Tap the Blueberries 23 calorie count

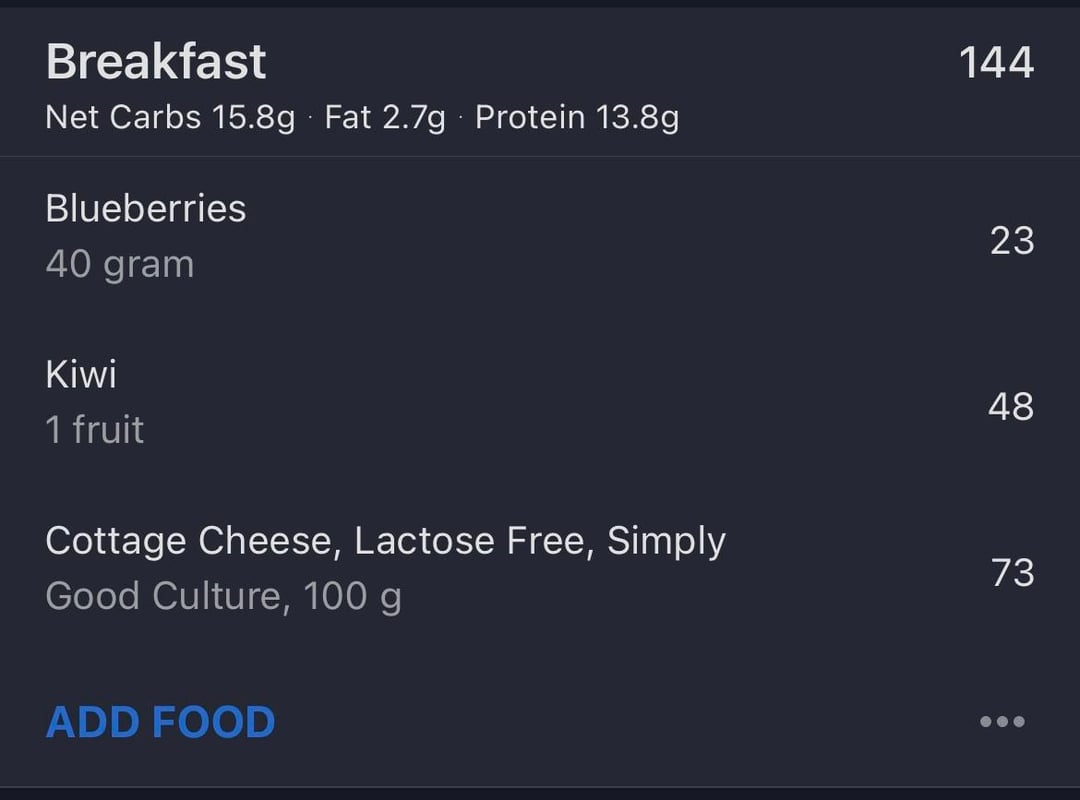tap(1011, 241)
